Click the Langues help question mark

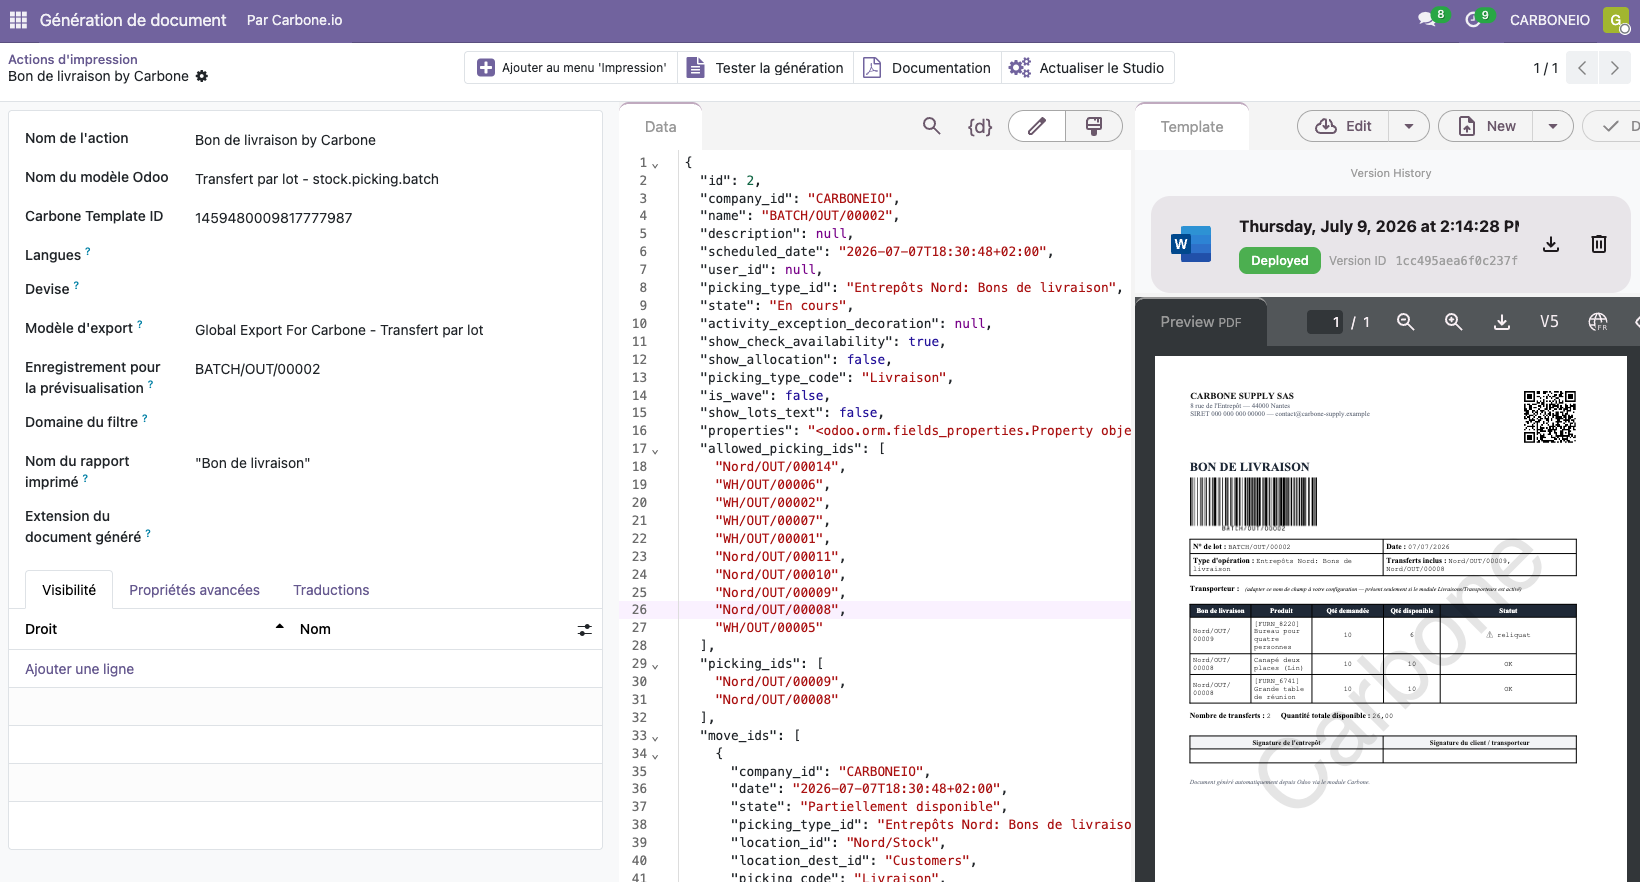(x=88, y=251)
